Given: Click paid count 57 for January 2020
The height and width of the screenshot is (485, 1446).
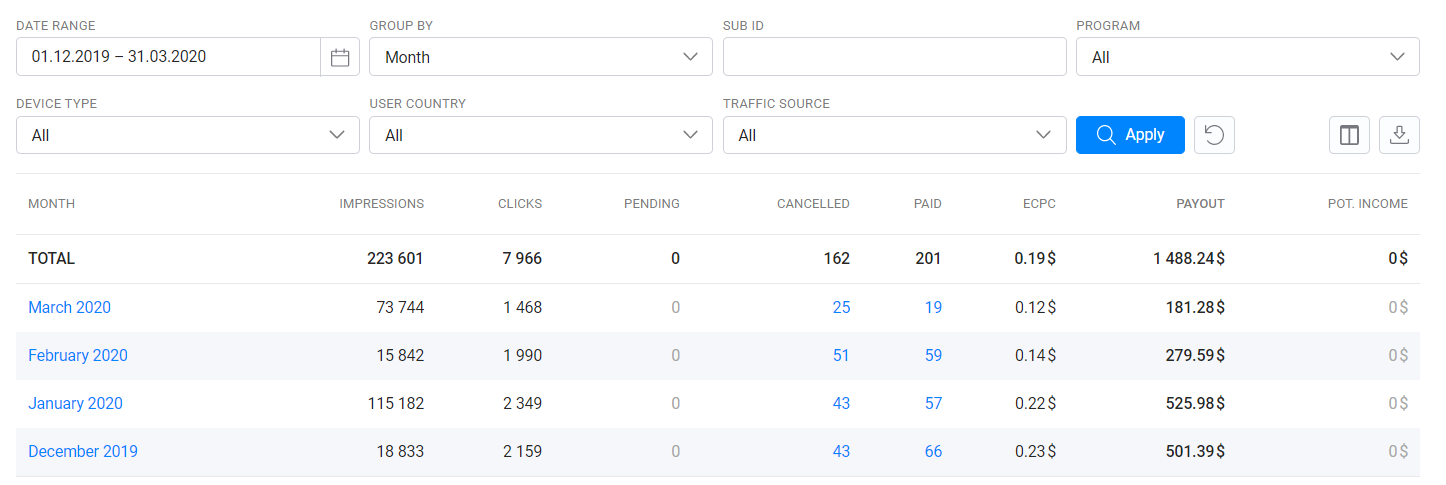Looking at the screenshot, I should (933, 404).
